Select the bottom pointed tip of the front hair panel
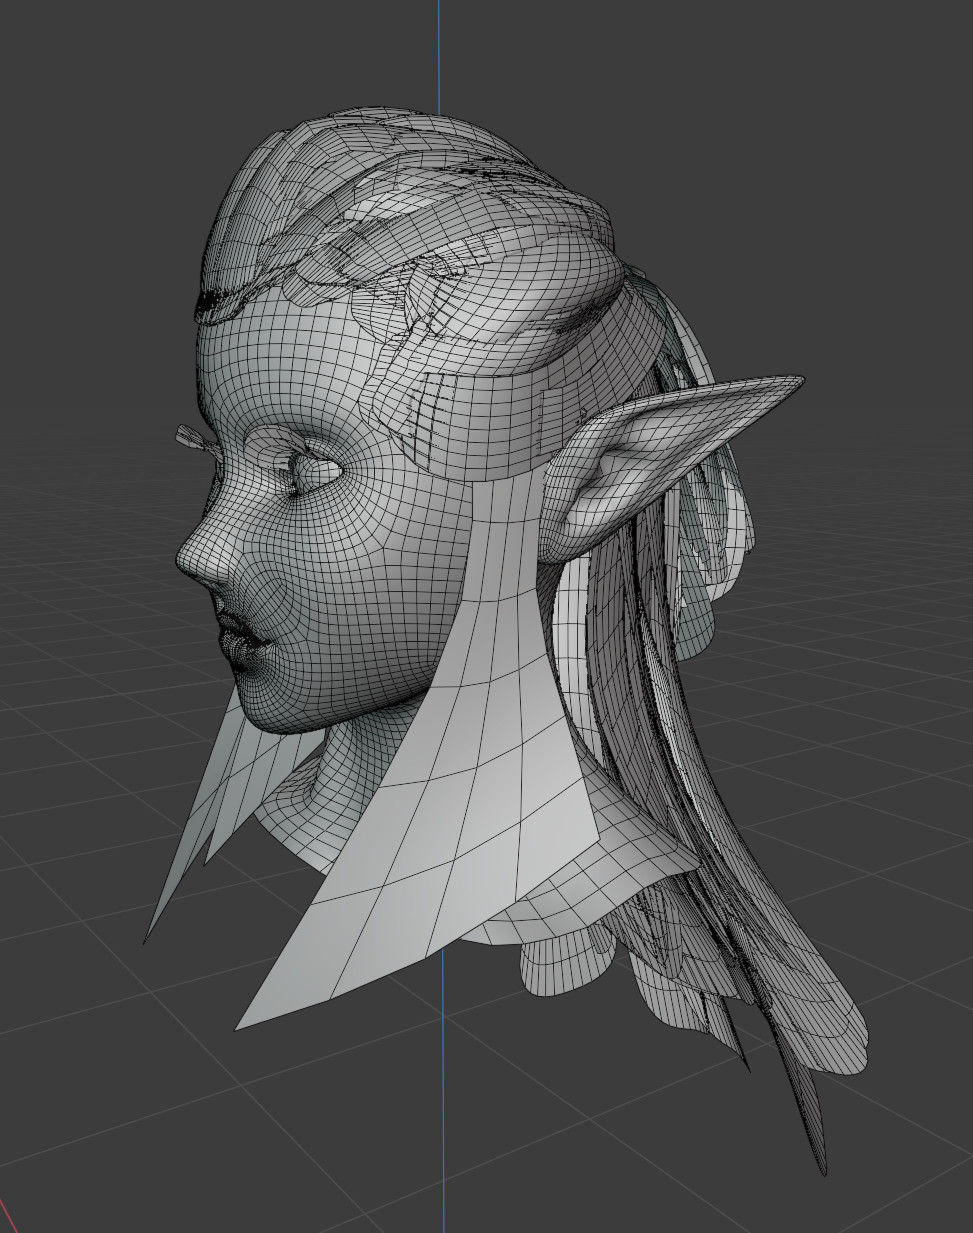This screenshot has width=973, height=1233. point(240,1025)
